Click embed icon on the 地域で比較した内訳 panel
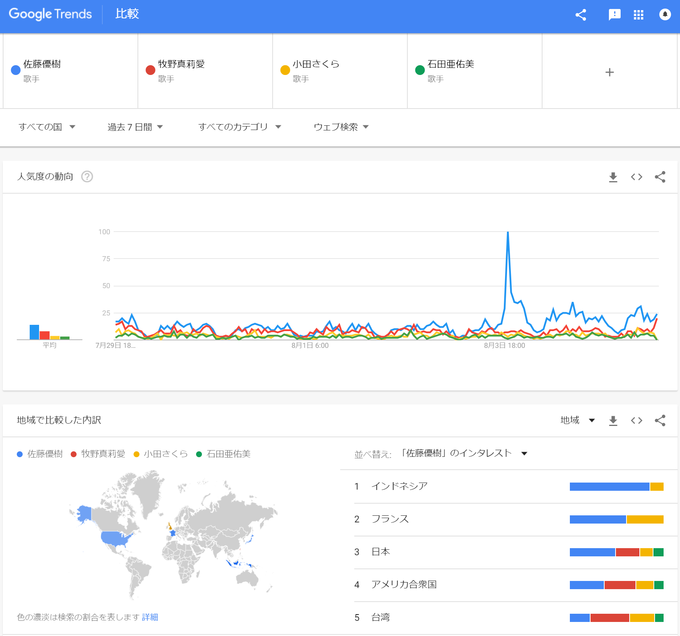 pyautogui.click(x=636, y=421)
